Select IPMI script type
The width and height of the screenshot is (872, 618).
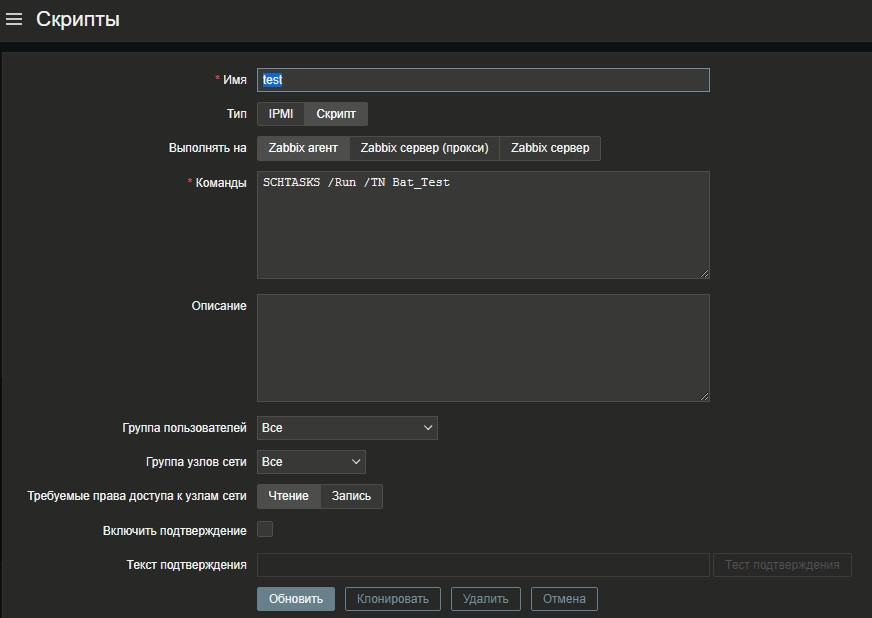(281, 114)
